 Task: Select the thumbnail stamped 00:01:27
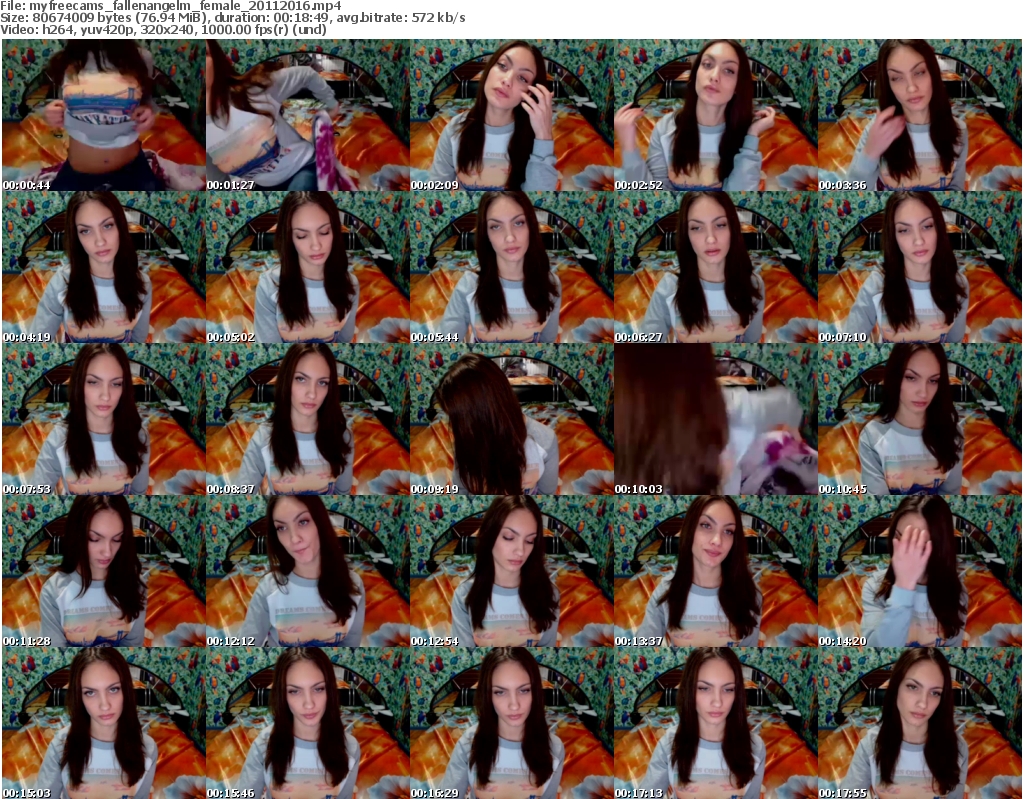308,115
